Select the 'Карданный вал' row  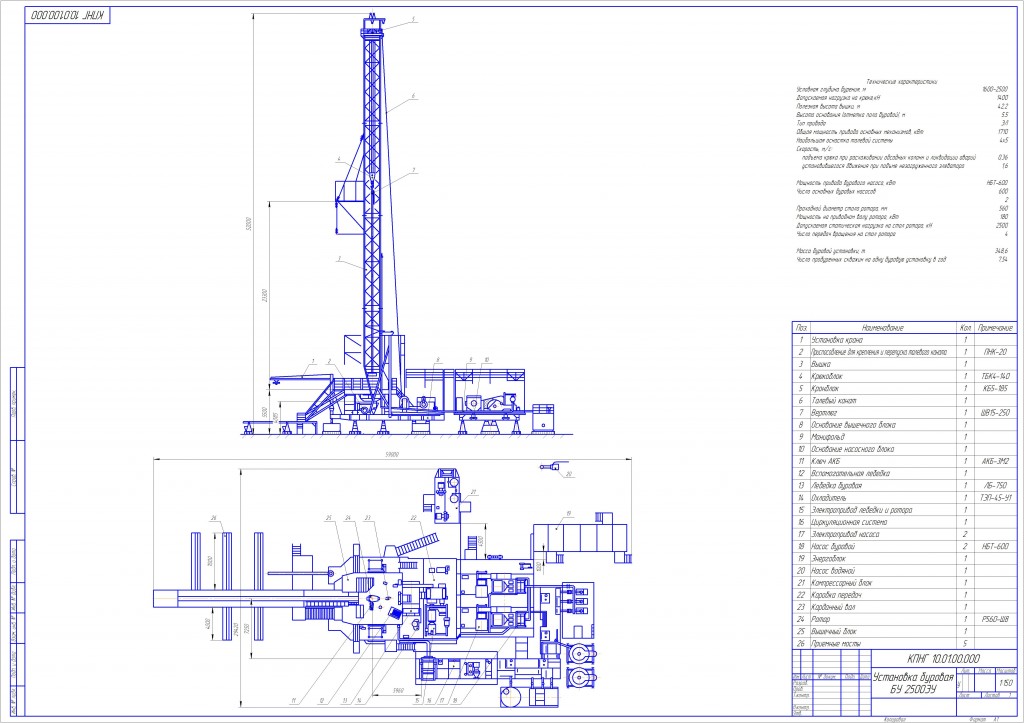tap(833, 607)
